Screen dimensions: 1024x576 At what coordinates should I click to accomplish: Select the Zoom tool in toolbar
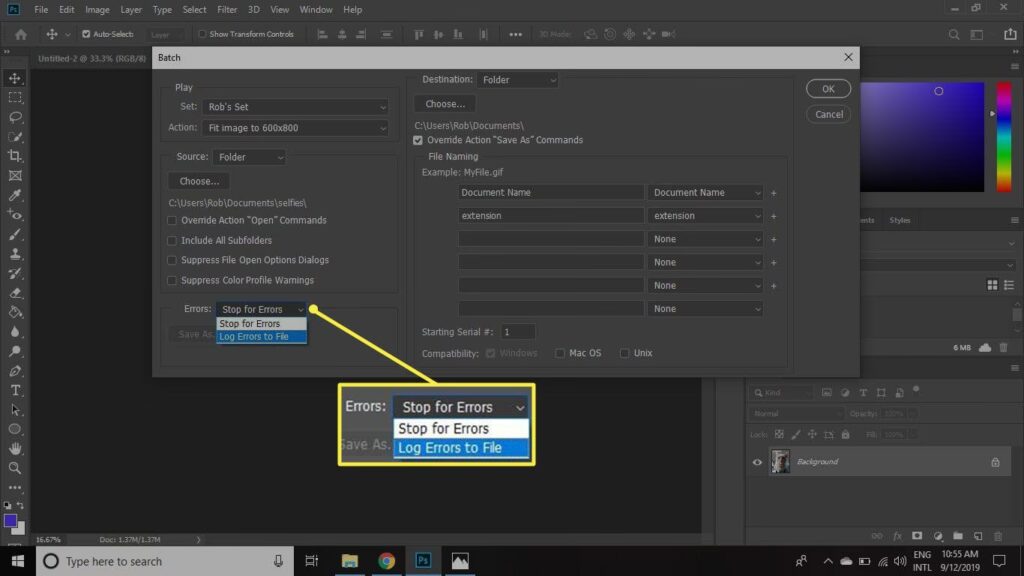pos(15,468)
